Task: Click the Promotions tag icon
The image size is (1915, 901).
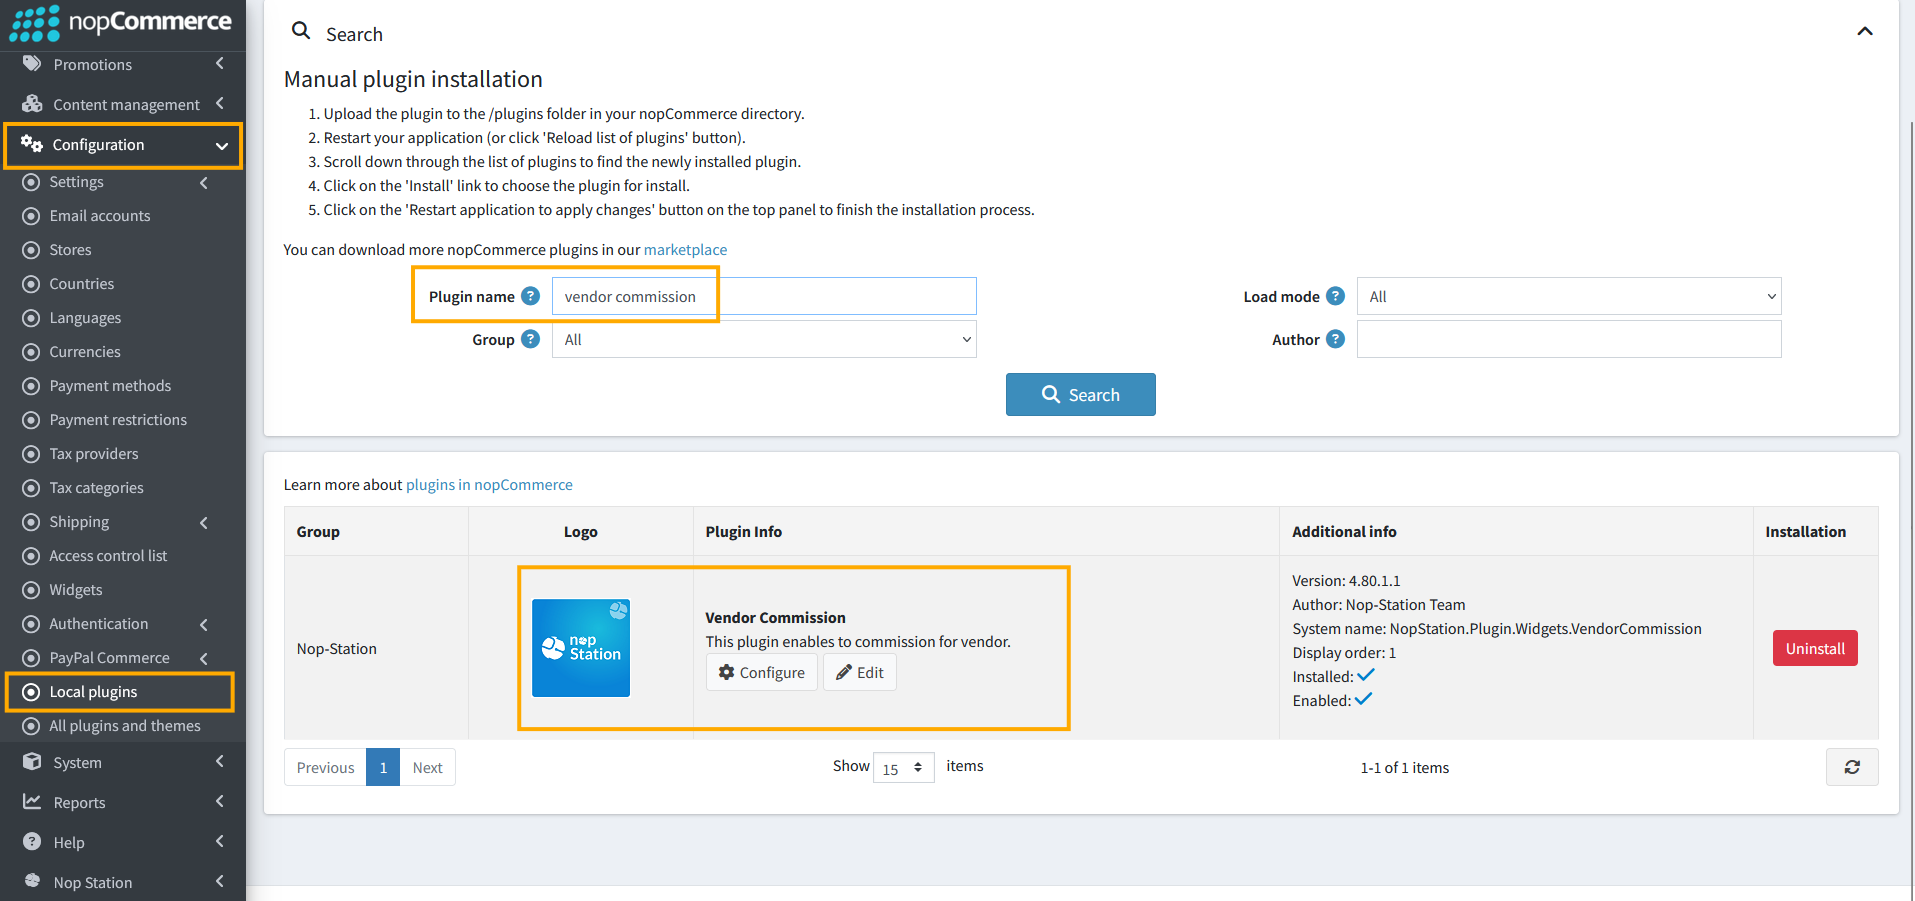Action: point(32,64)
